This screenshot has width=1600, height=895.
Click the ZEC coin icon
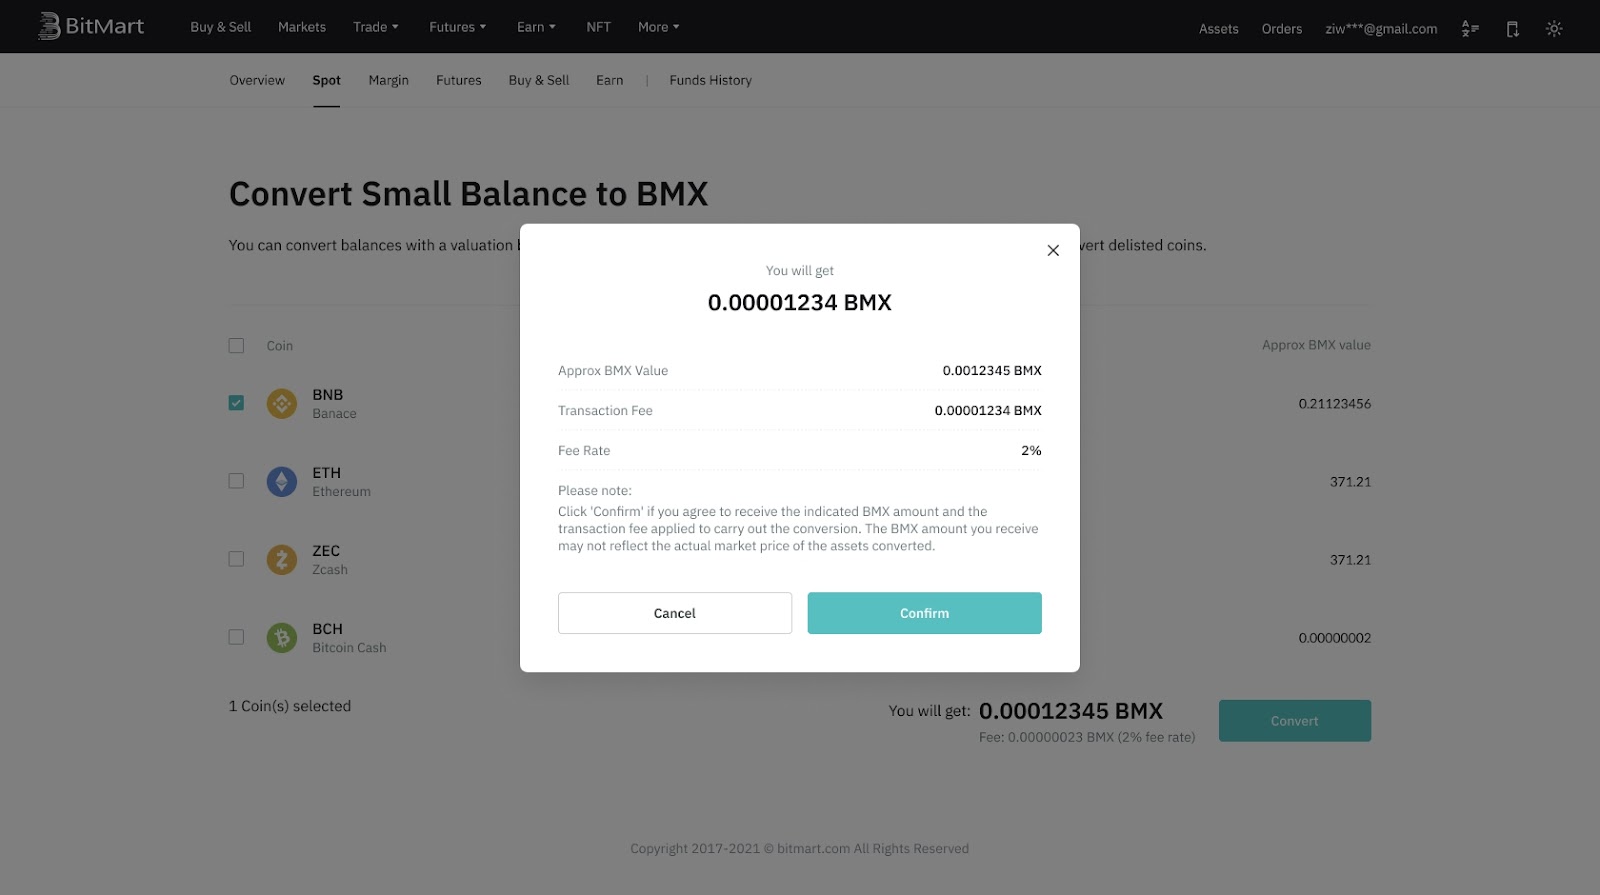(282, 560)
